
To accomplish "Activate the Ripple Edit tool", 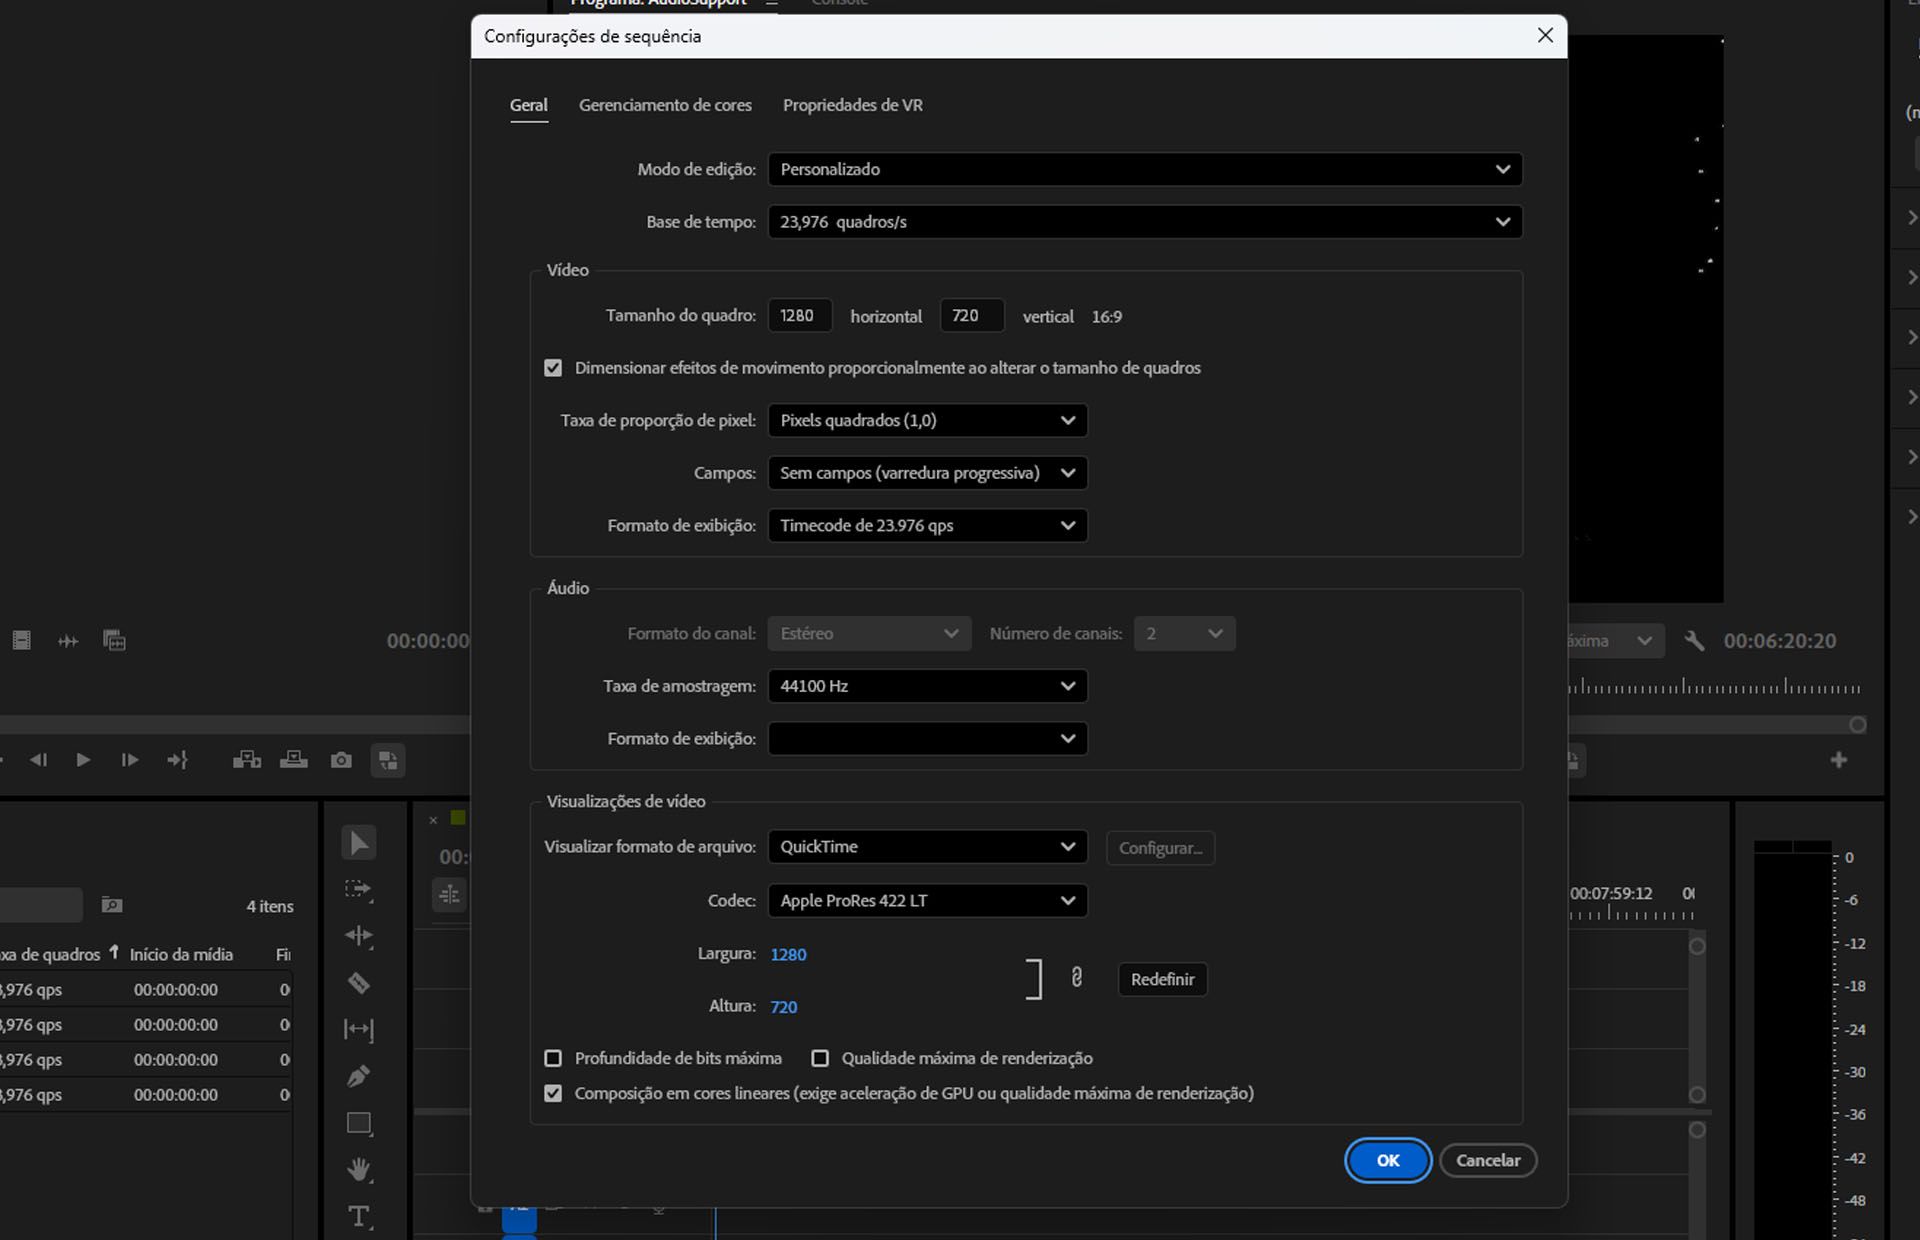I will 358,936.
